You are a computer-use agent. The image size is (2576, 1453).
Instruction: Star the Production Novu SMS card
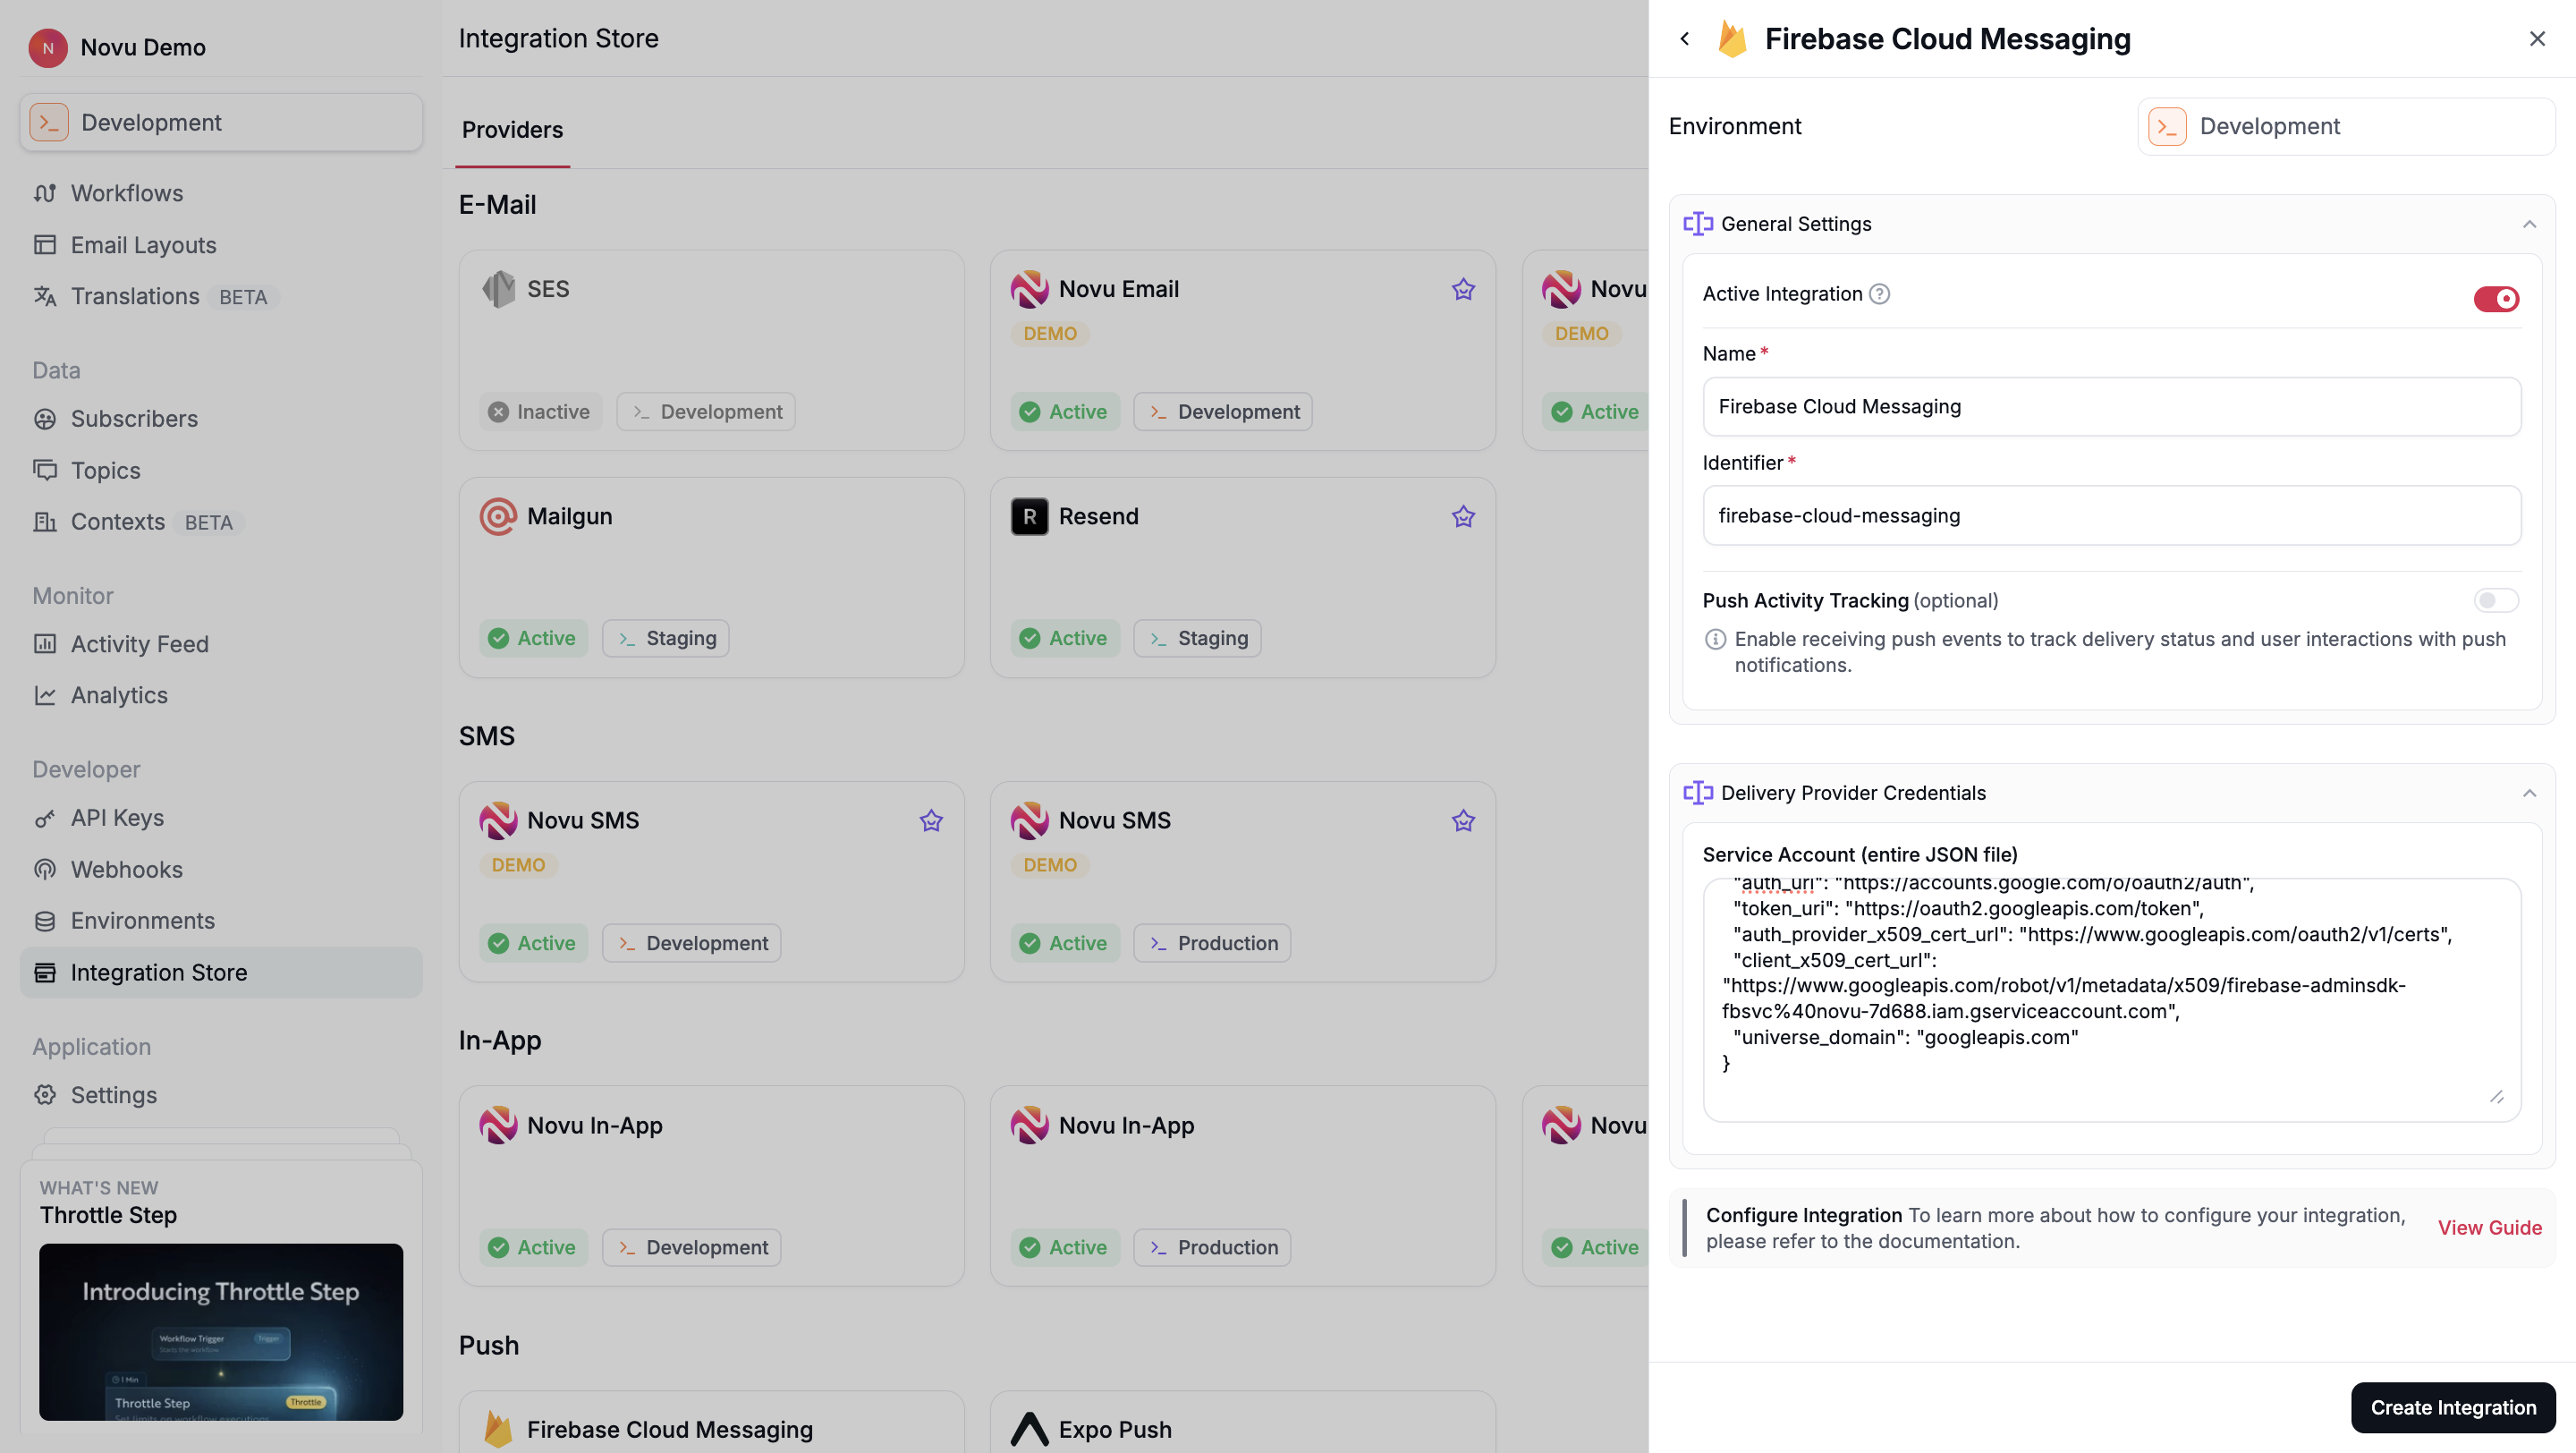(x=1463, y=820)
